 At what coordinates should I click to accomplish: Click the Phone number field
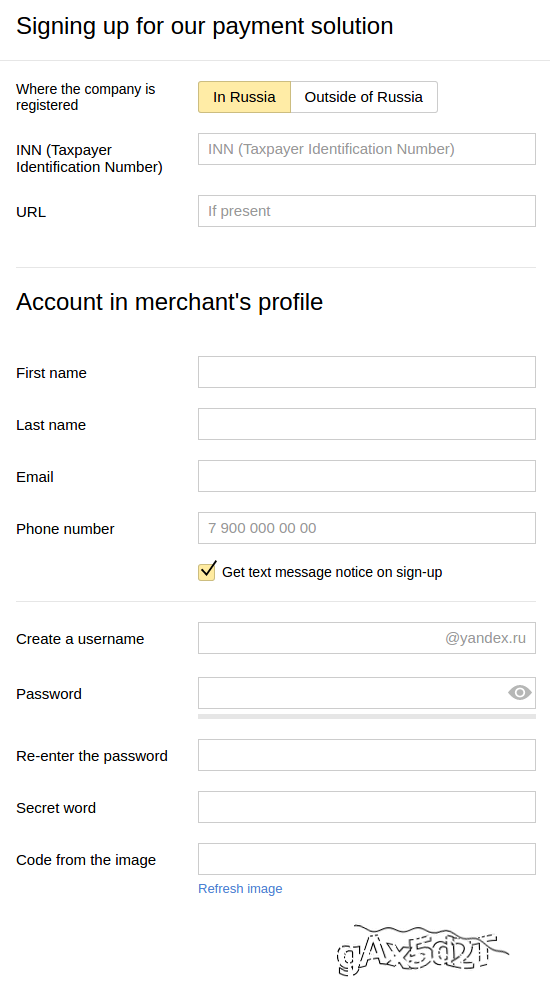[367, 528]
